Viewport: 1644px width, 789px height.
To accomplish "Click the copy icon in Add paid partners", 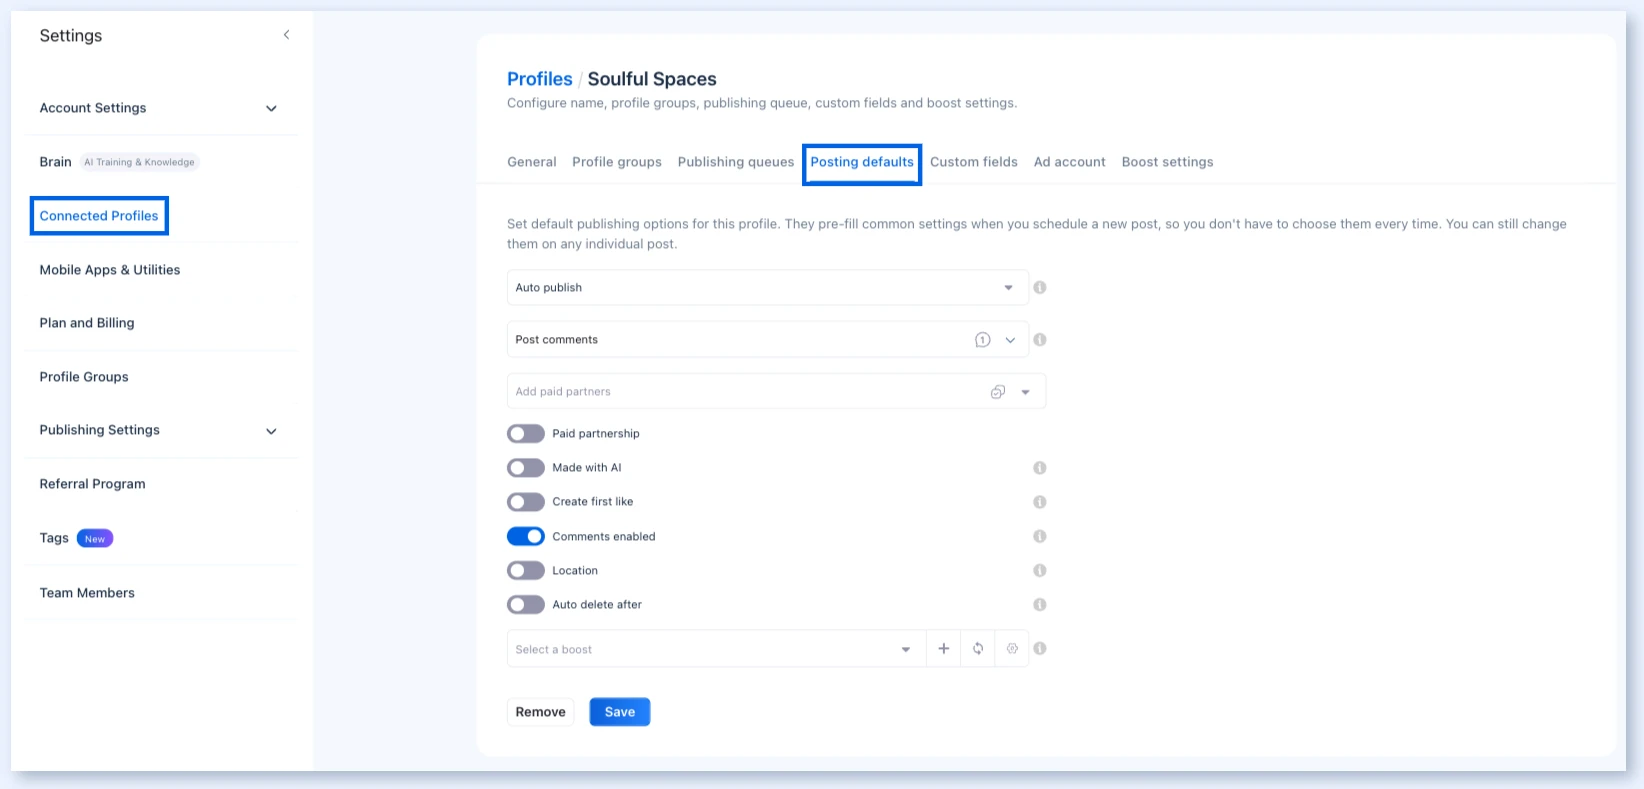I will click(997, 392).
